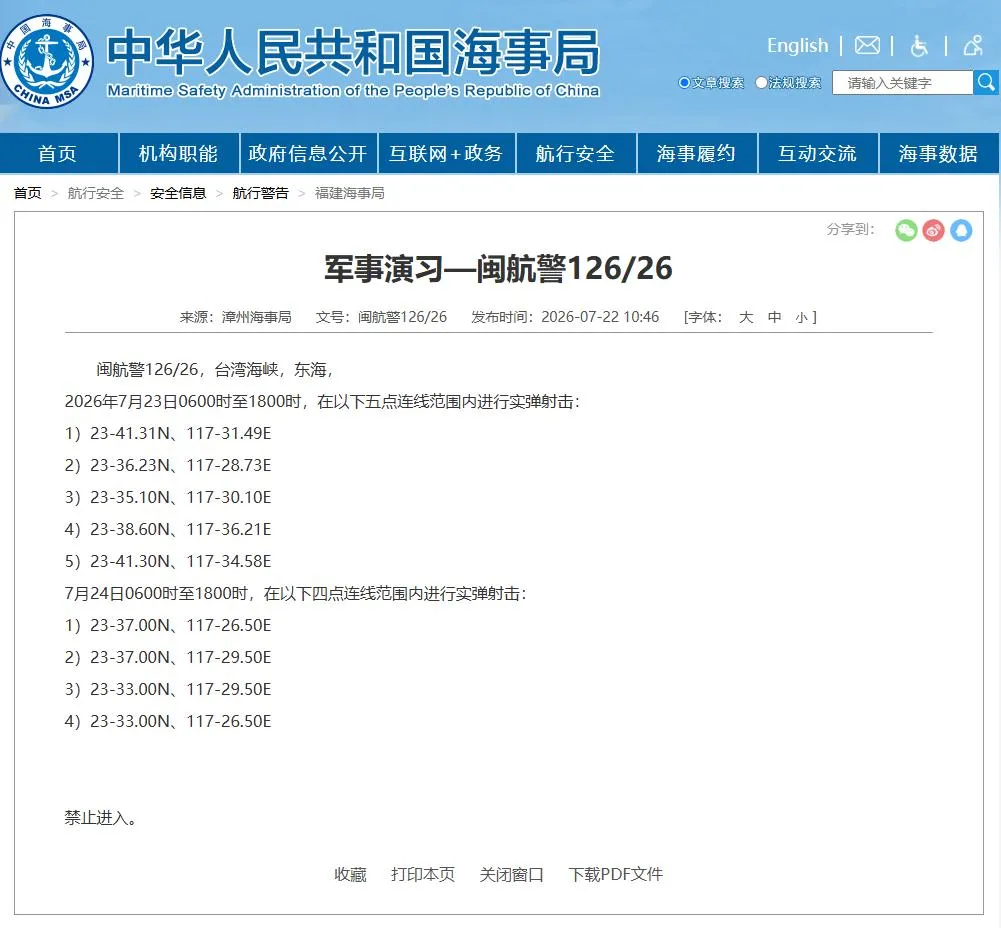Click 下载PDF文件 to download PDF
Image resolution: width=1001 pixels, height=928 pixels.
coord(615,874)
